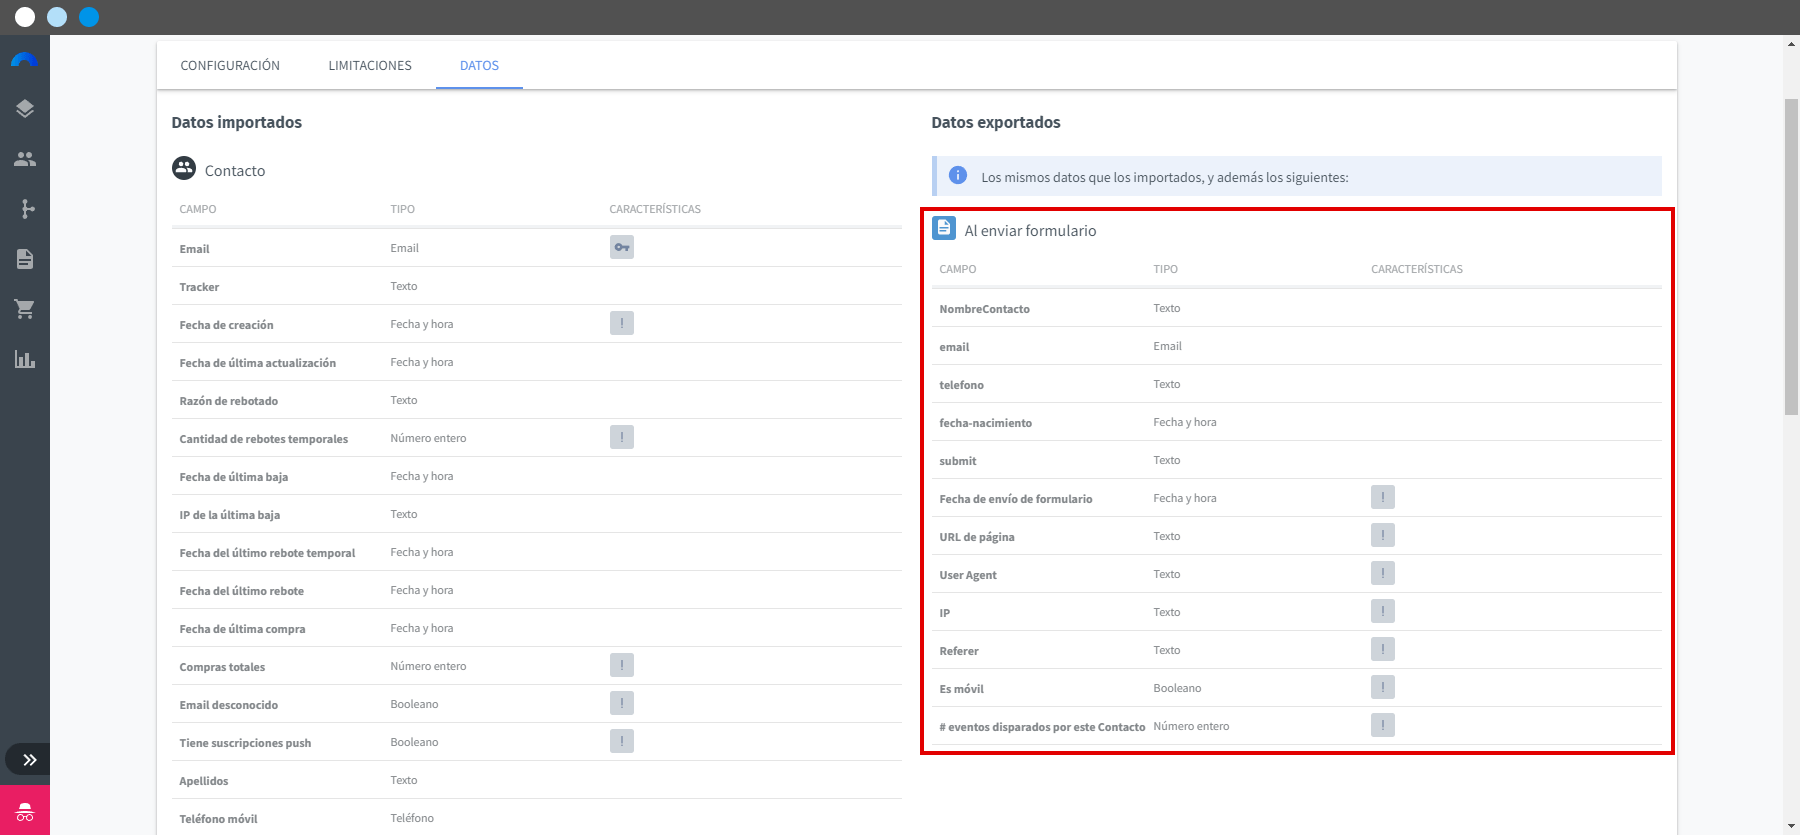
Task: Click the 'email' exported field name
Action: [954, 347]
